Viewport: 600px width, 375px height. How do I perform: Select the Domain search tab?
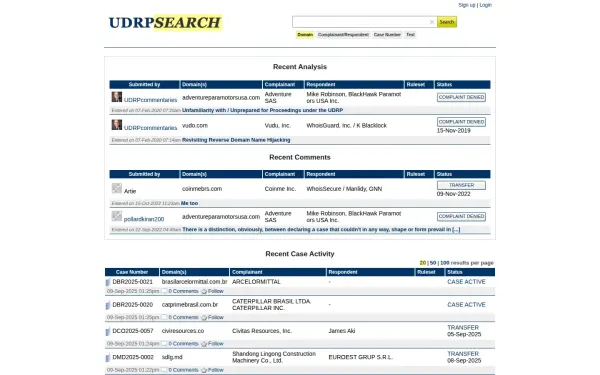(305, 35)
